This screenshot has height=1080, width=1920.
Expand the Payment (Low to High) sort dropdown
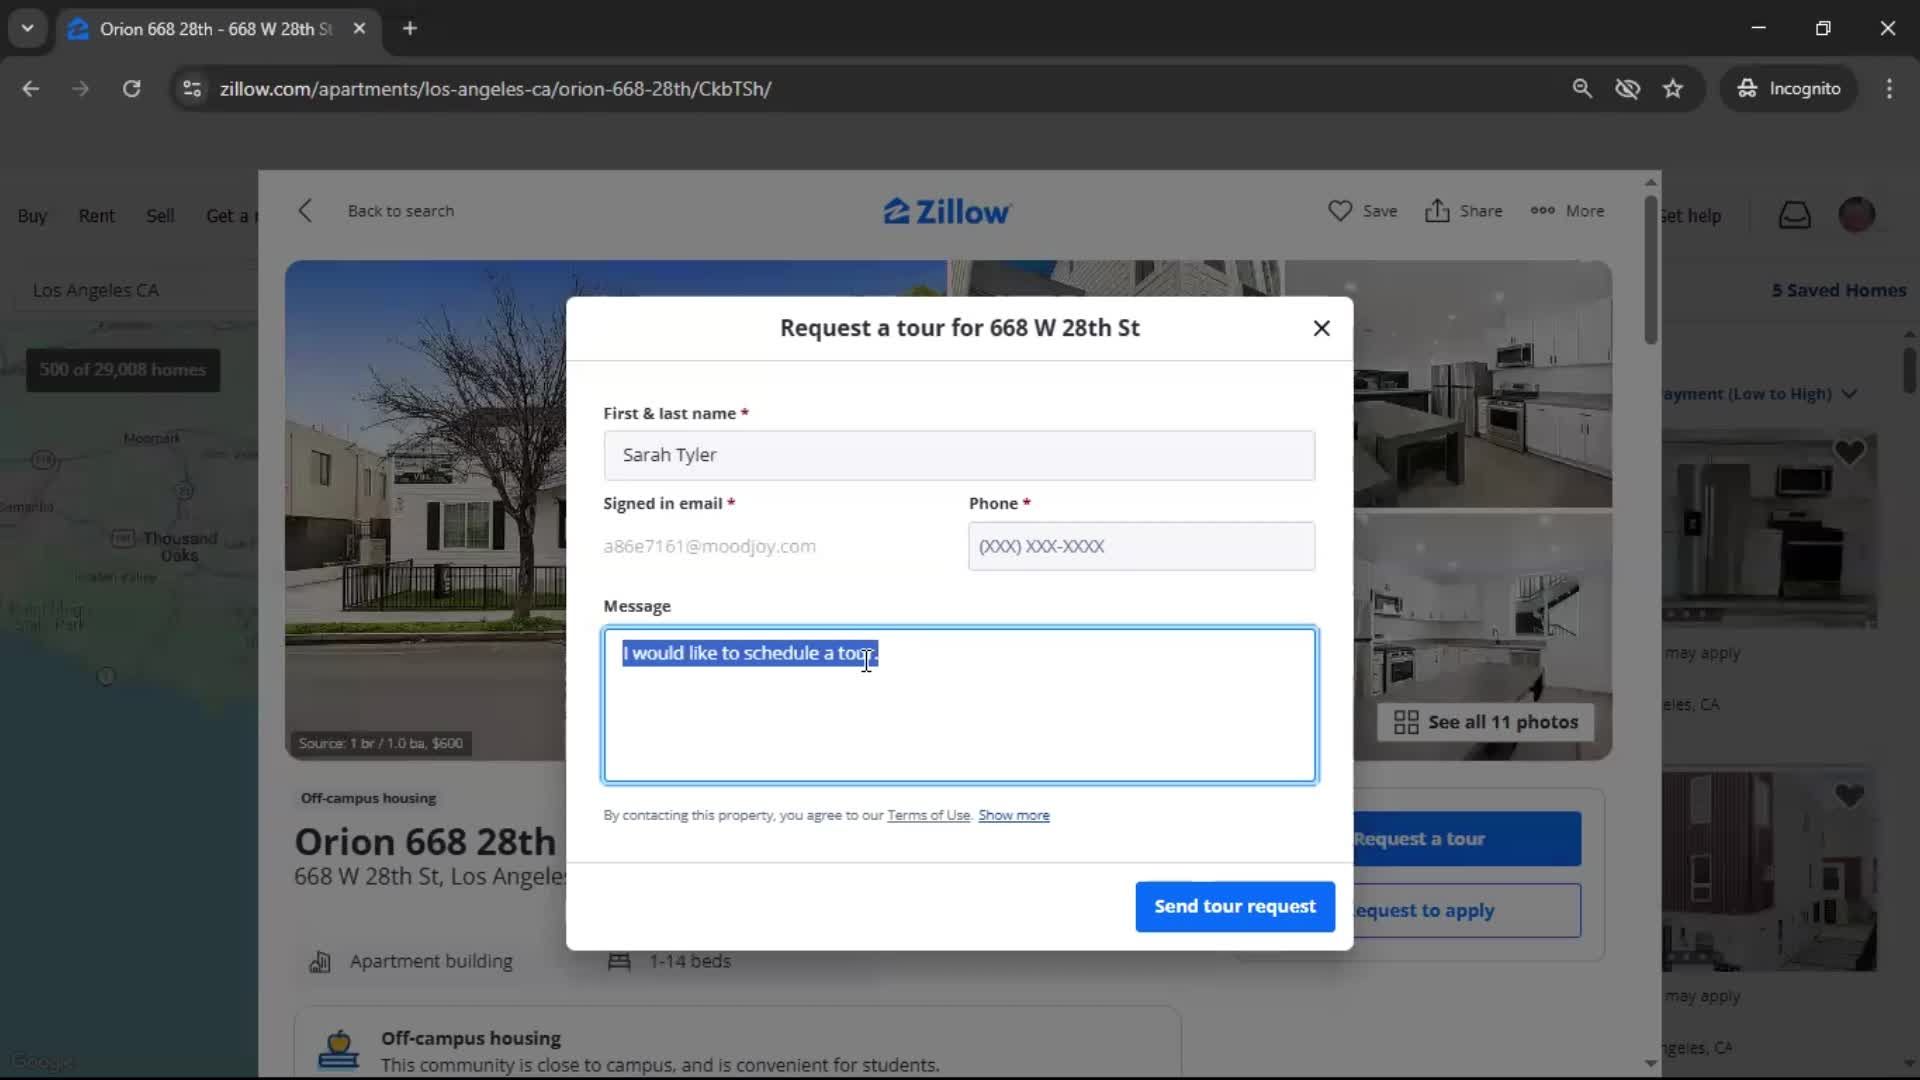[1848, 394]
